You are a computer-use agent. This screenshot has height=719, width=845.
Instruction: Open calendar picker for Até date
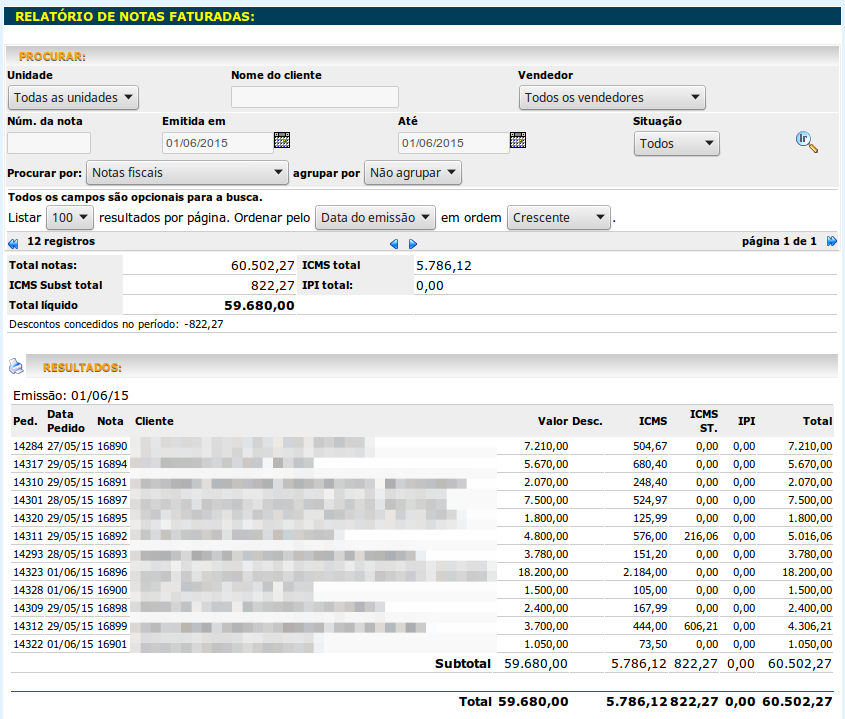[x=517, y=141]
